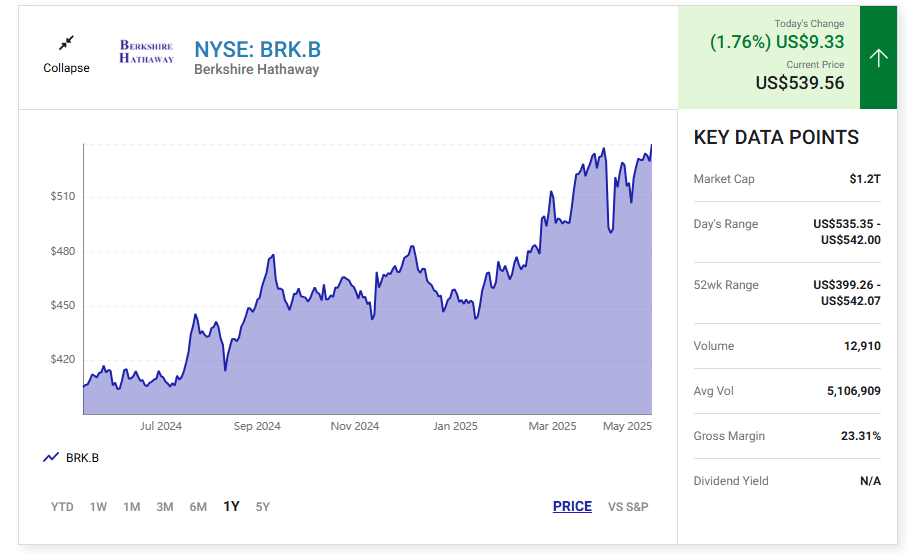Click the Dividend Yield label

click(x=731, y=481)
